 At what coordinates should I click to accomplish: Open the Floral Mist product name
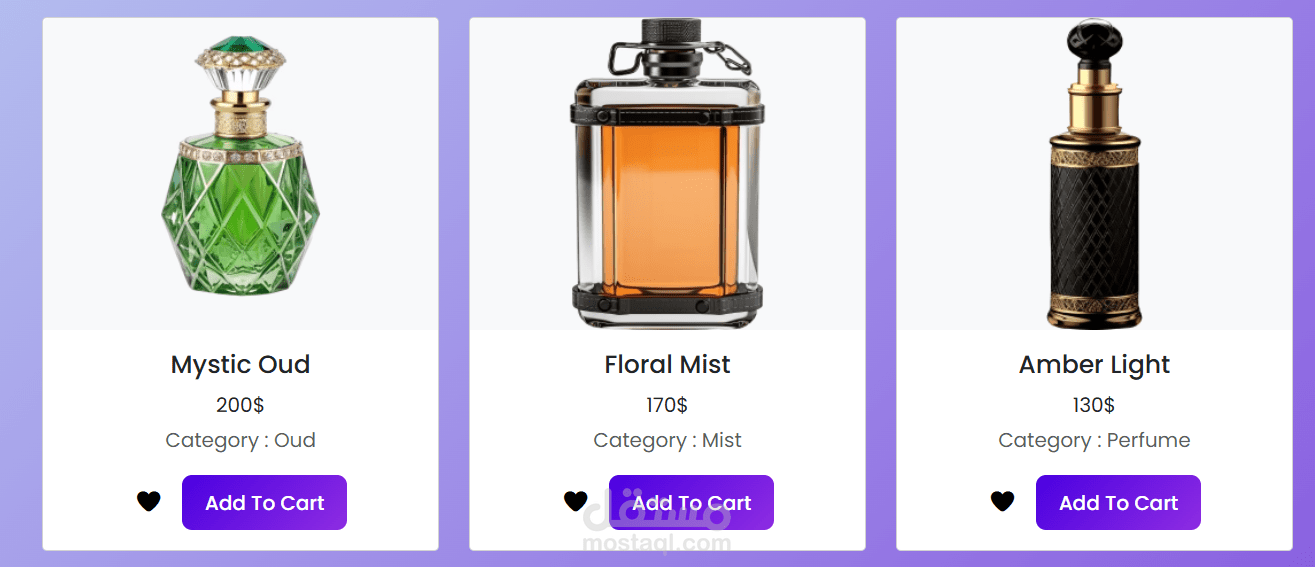point(667,365)
